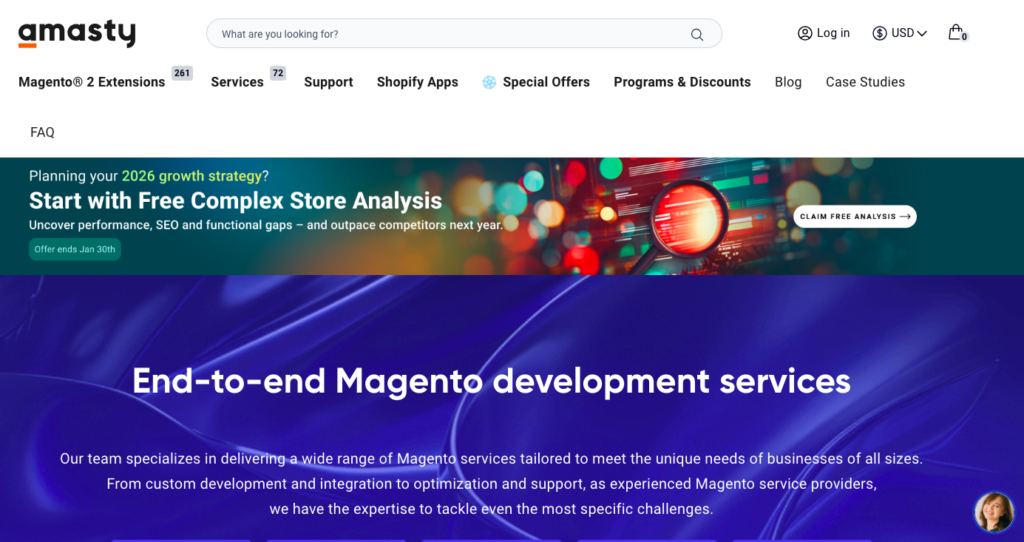
Task: Click the 72 services count badge
Action: click(x=278, y=73)
